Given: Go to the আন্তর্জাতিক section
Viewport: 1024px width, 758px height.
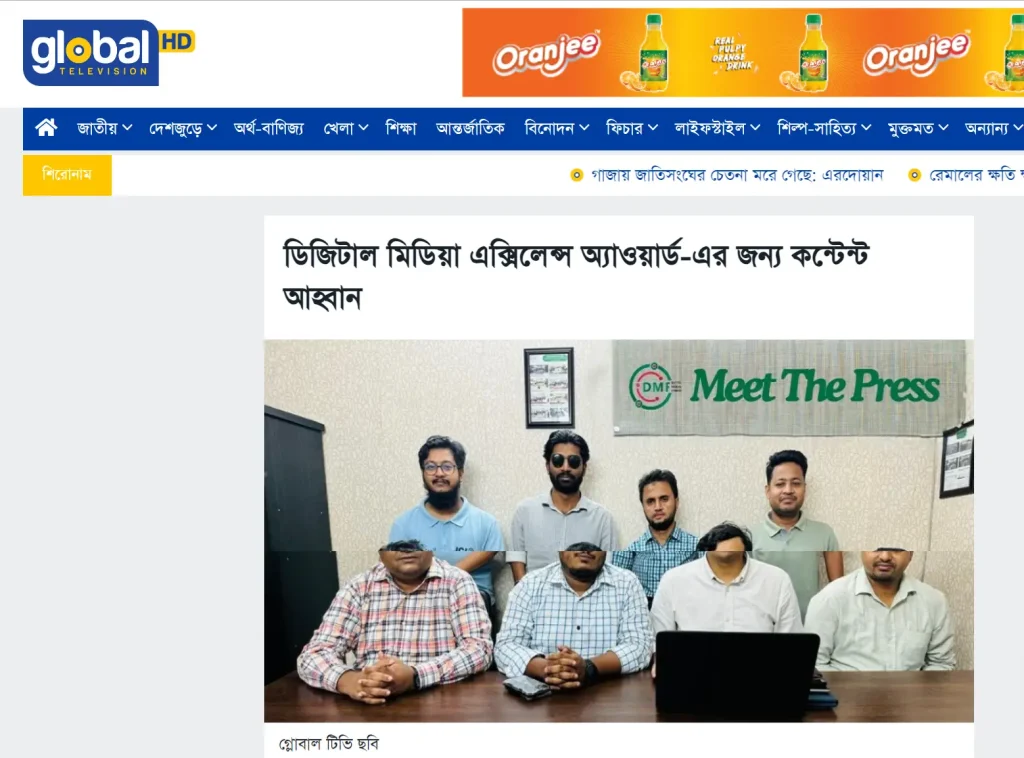Looking at the screenshot, I should [470, 128].
